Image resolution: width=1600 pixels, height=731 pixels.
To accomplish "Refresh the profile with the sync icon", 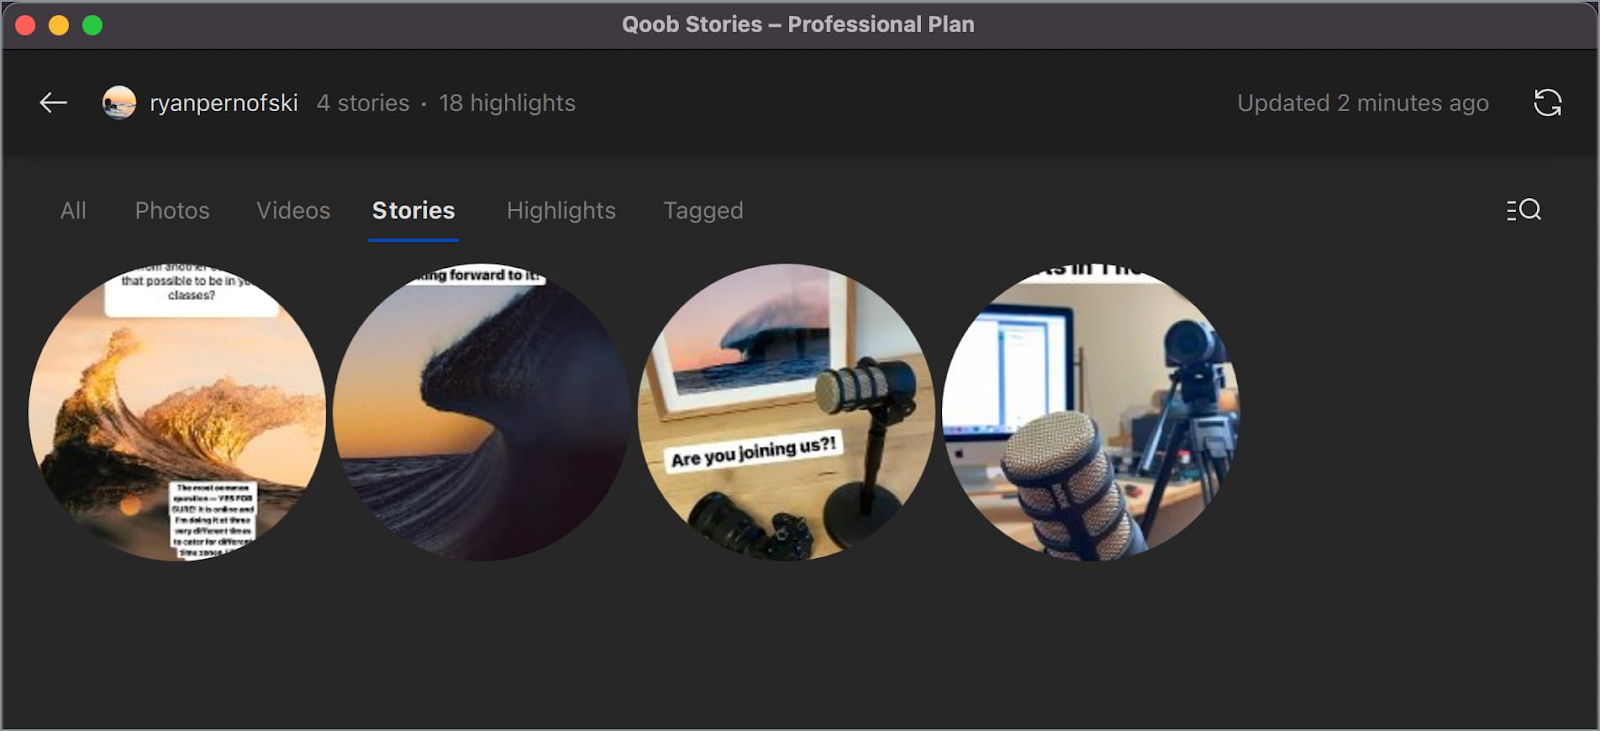I will tap(1547, 102).
